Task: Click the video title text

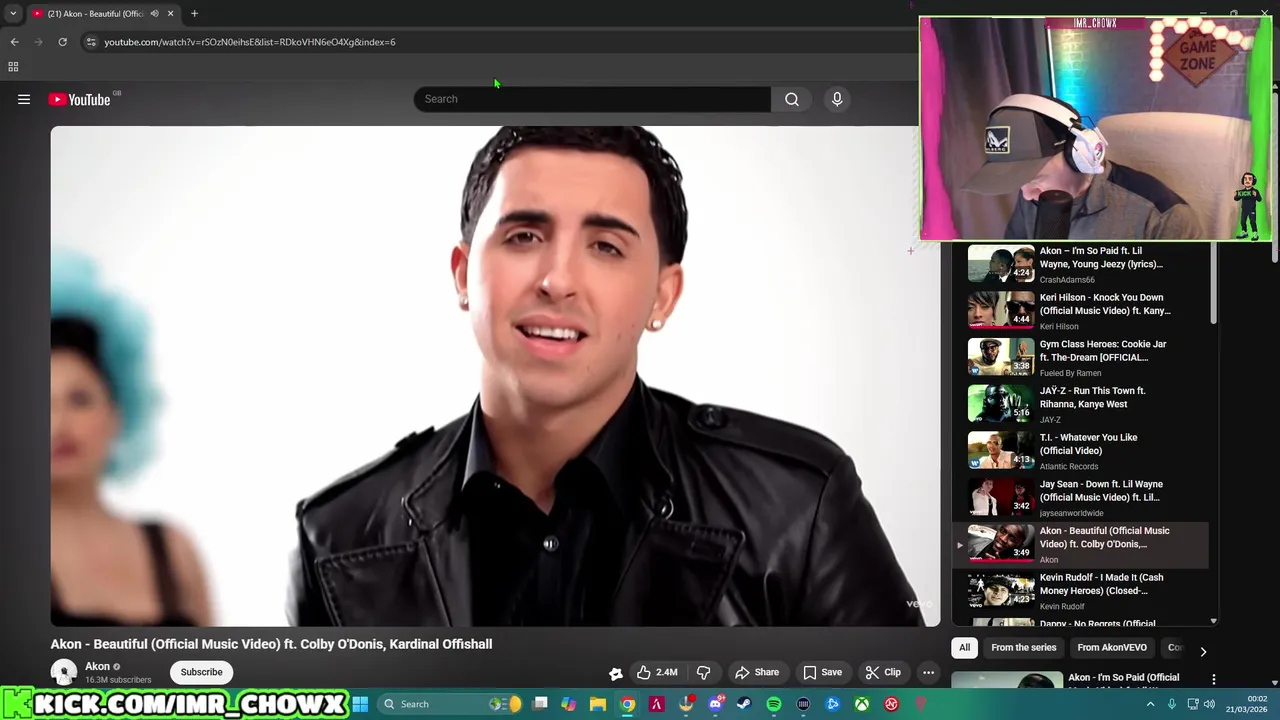Action: click(x=271, y=644)
